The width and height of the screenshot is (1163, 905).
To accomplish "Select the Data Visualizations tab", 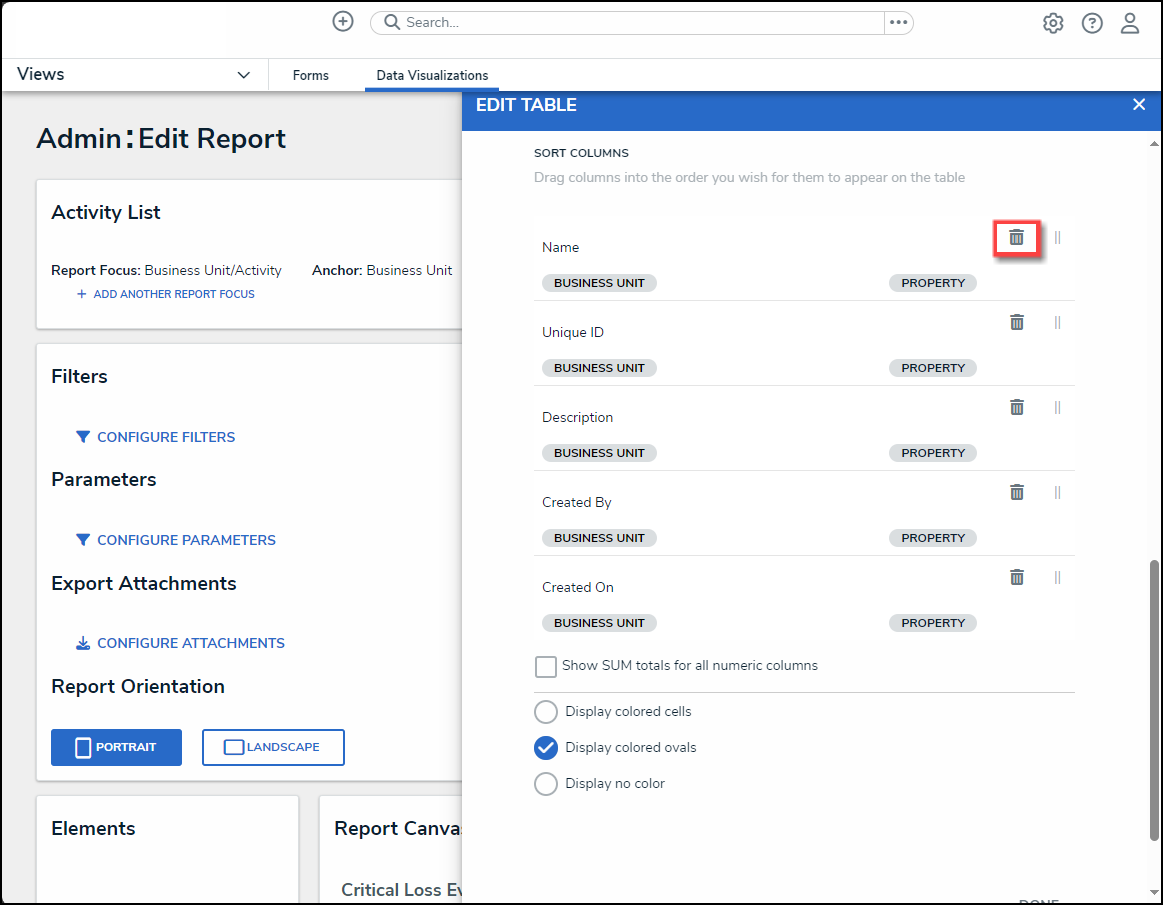I will pos(432,75).
